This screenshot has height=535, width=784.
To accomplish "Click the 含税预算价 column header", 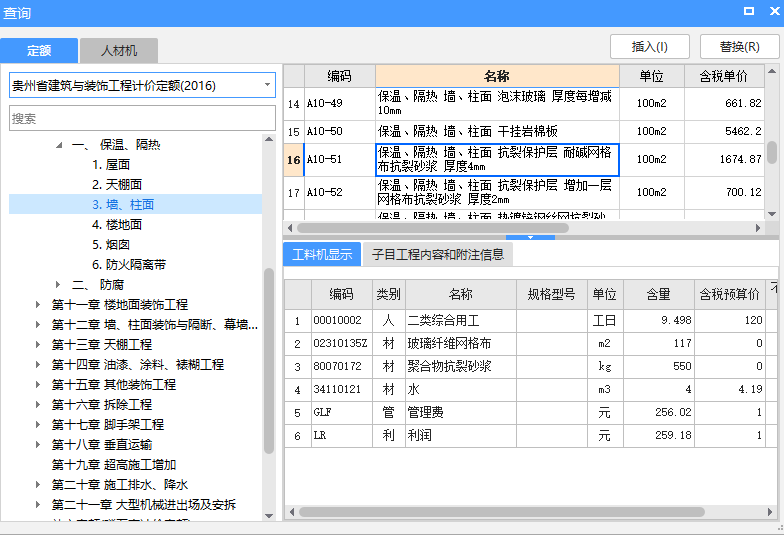I will pos(729,294).
